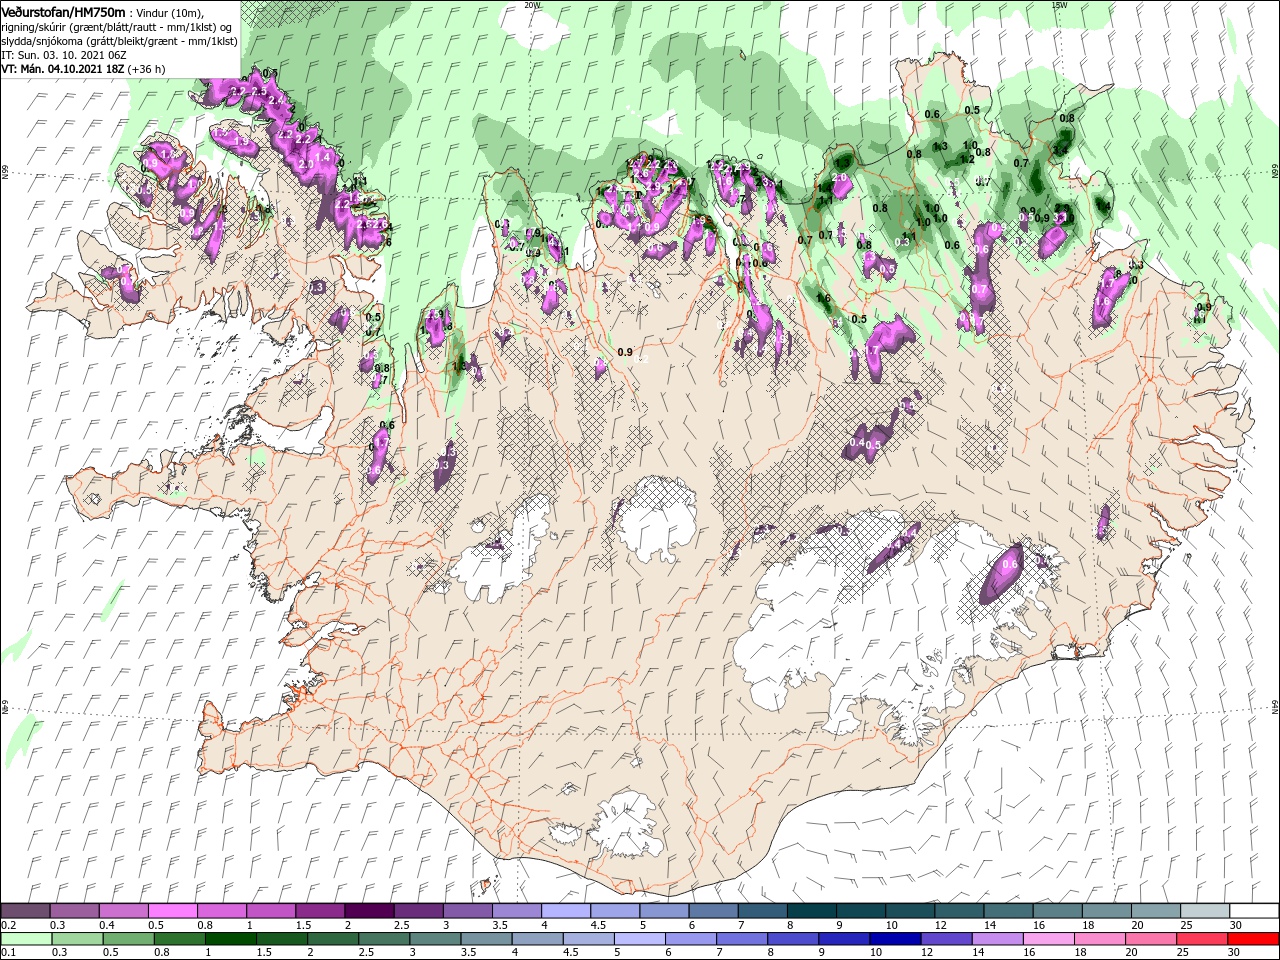
Task: Pick the bright red rain-scale swatch at 30
Action: coord(1254,939)
